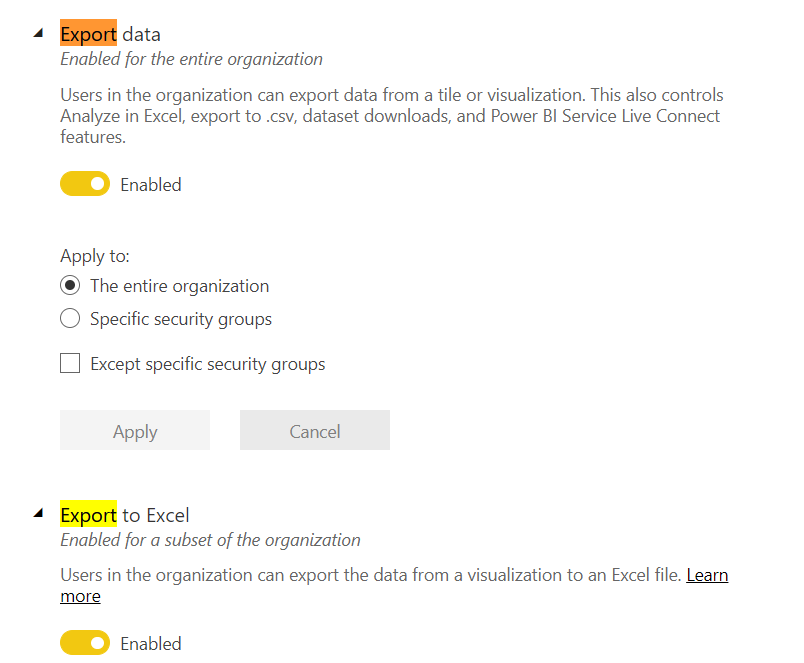This screenshot has width=804, height=663.
Task: Collapse the Export to Excel section
Action: pos(38,513)
